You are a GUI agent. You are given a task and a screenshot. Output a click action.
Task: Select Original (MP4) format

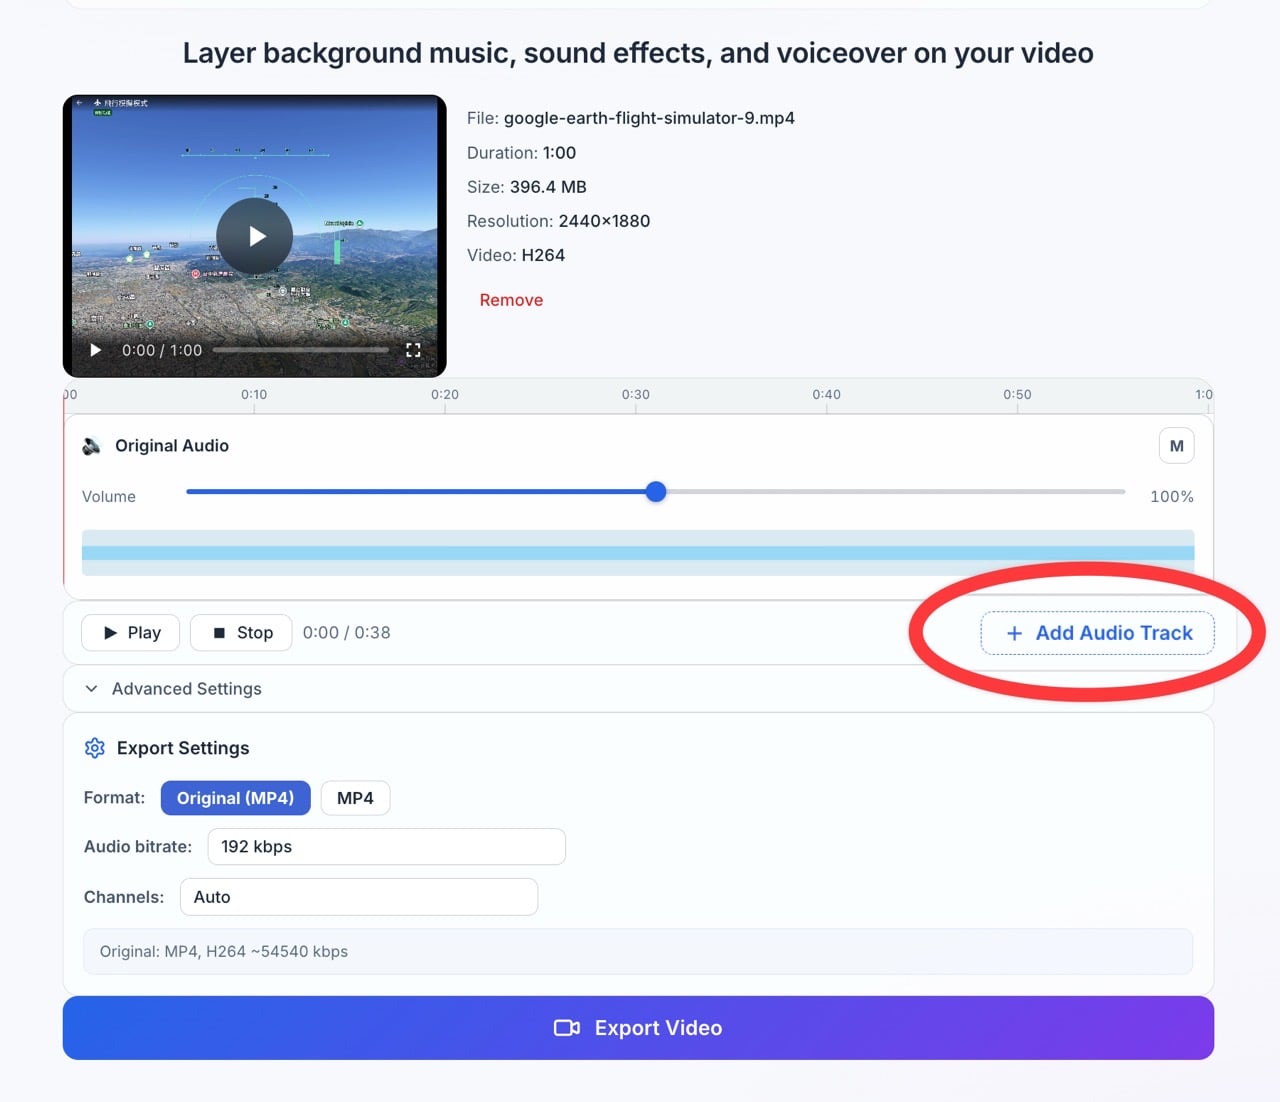click(x=235, y=798)
